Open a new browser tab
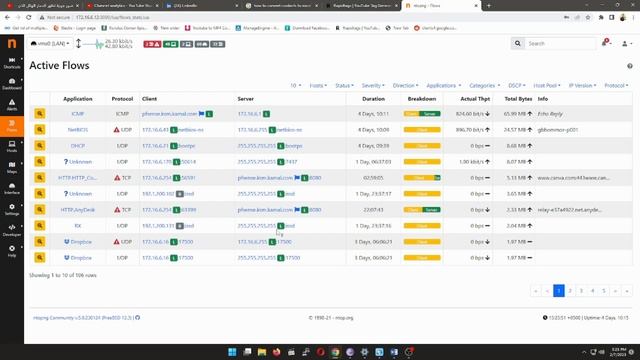The height and width of the screenshot is (360, 640). click(x=489, y=6)
